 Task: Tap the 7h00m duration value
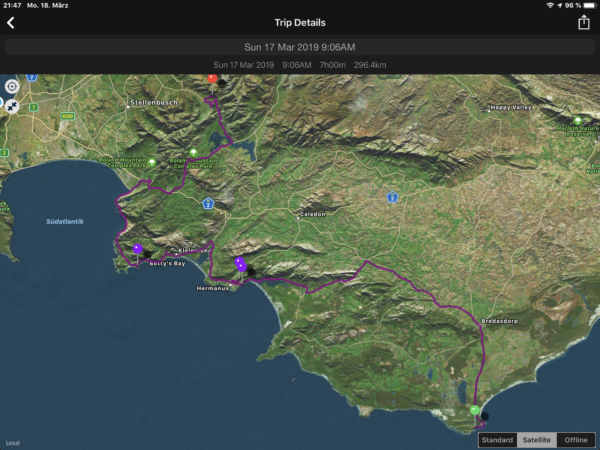pyautogui.click(x=333, y=65)
